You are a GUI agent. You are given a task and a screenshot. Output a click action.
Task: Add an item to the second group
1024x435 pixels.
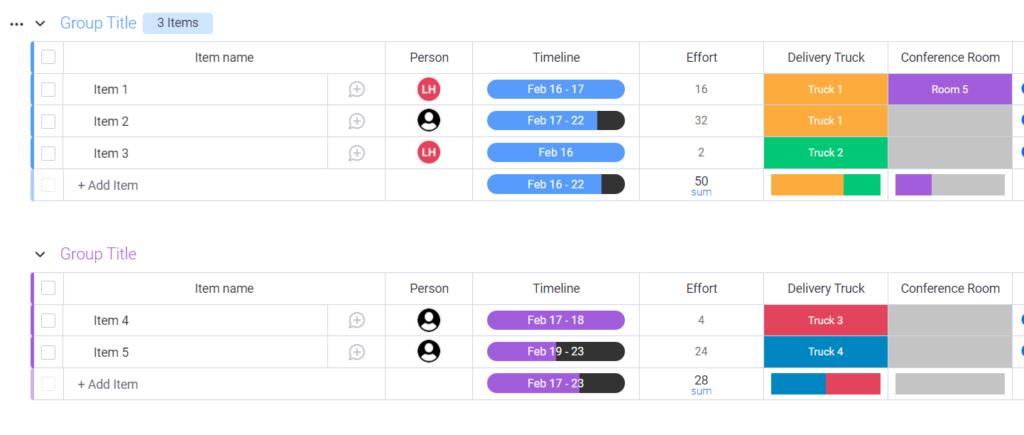coord(108,385)
